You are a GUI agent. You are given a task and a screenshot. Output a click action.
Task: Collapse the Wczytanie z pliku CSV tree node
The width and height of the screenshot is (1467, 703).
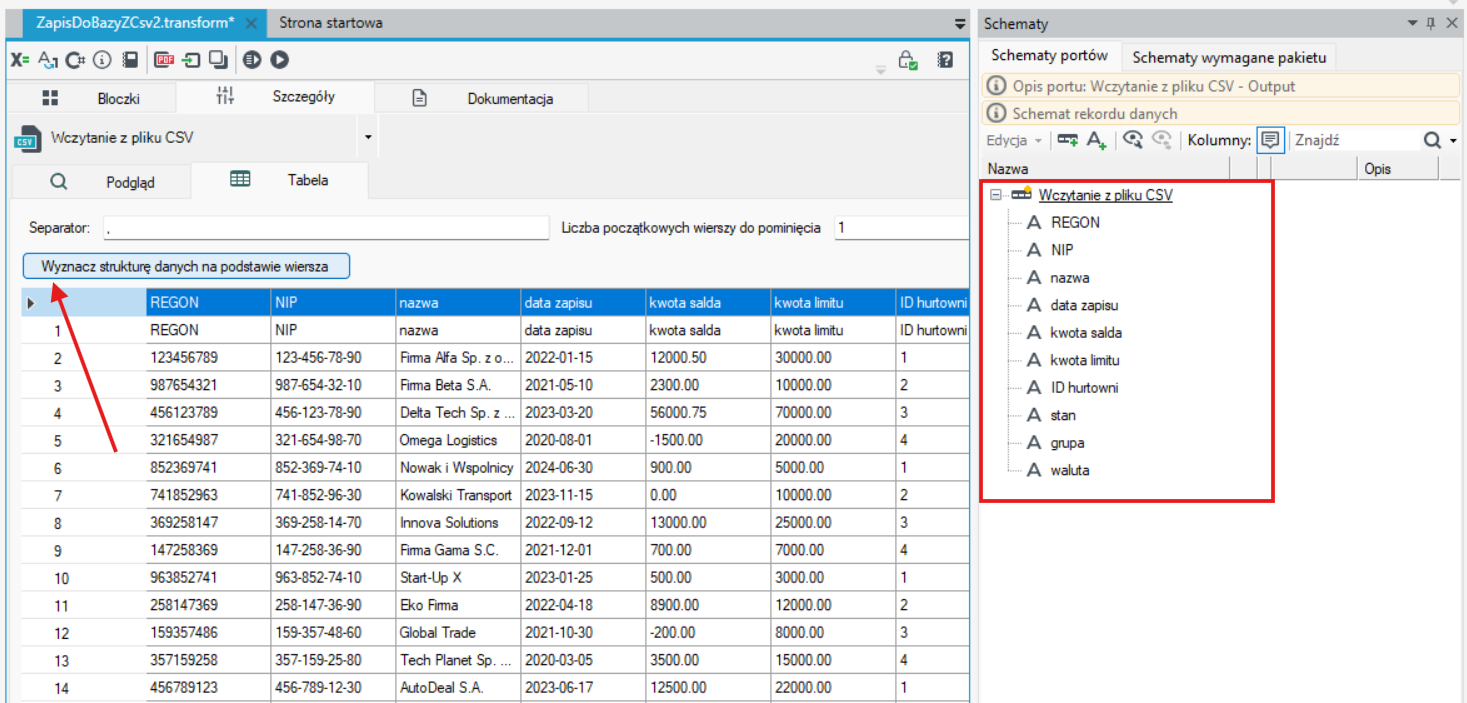(x=995, y=195)
